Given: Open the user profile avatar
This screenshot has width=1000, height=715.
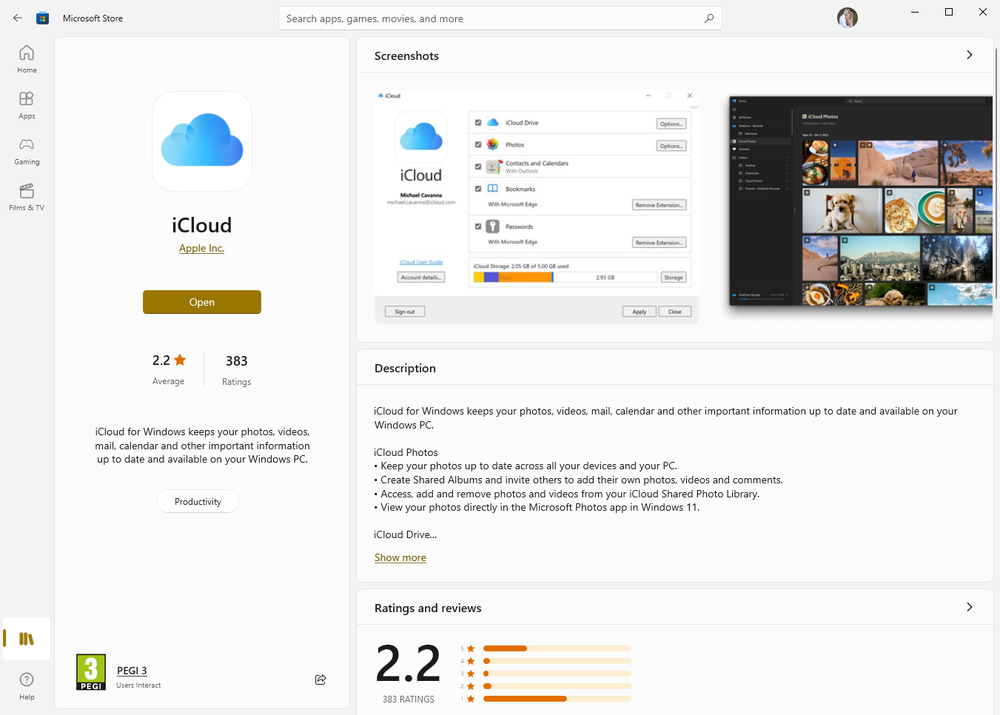Looking at the screenshot, I should click(847, 18).
